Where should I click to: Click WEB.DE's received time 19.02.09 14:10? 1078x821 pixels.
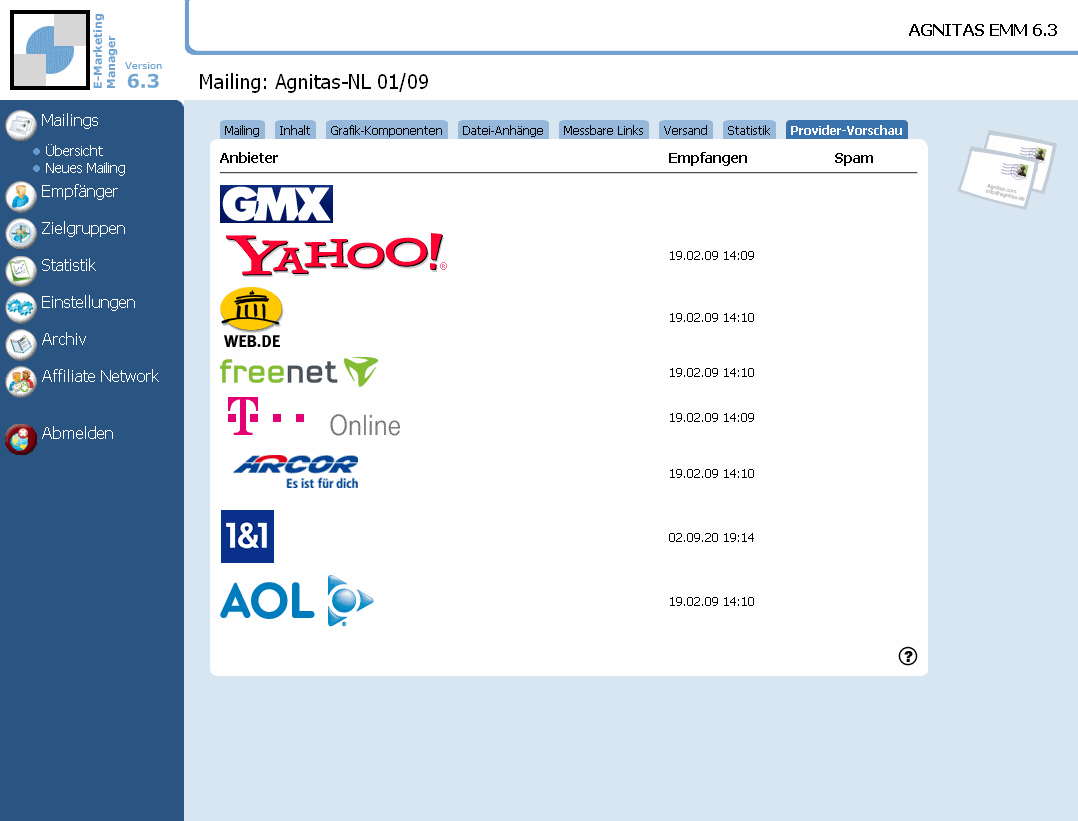coord(712,318)
